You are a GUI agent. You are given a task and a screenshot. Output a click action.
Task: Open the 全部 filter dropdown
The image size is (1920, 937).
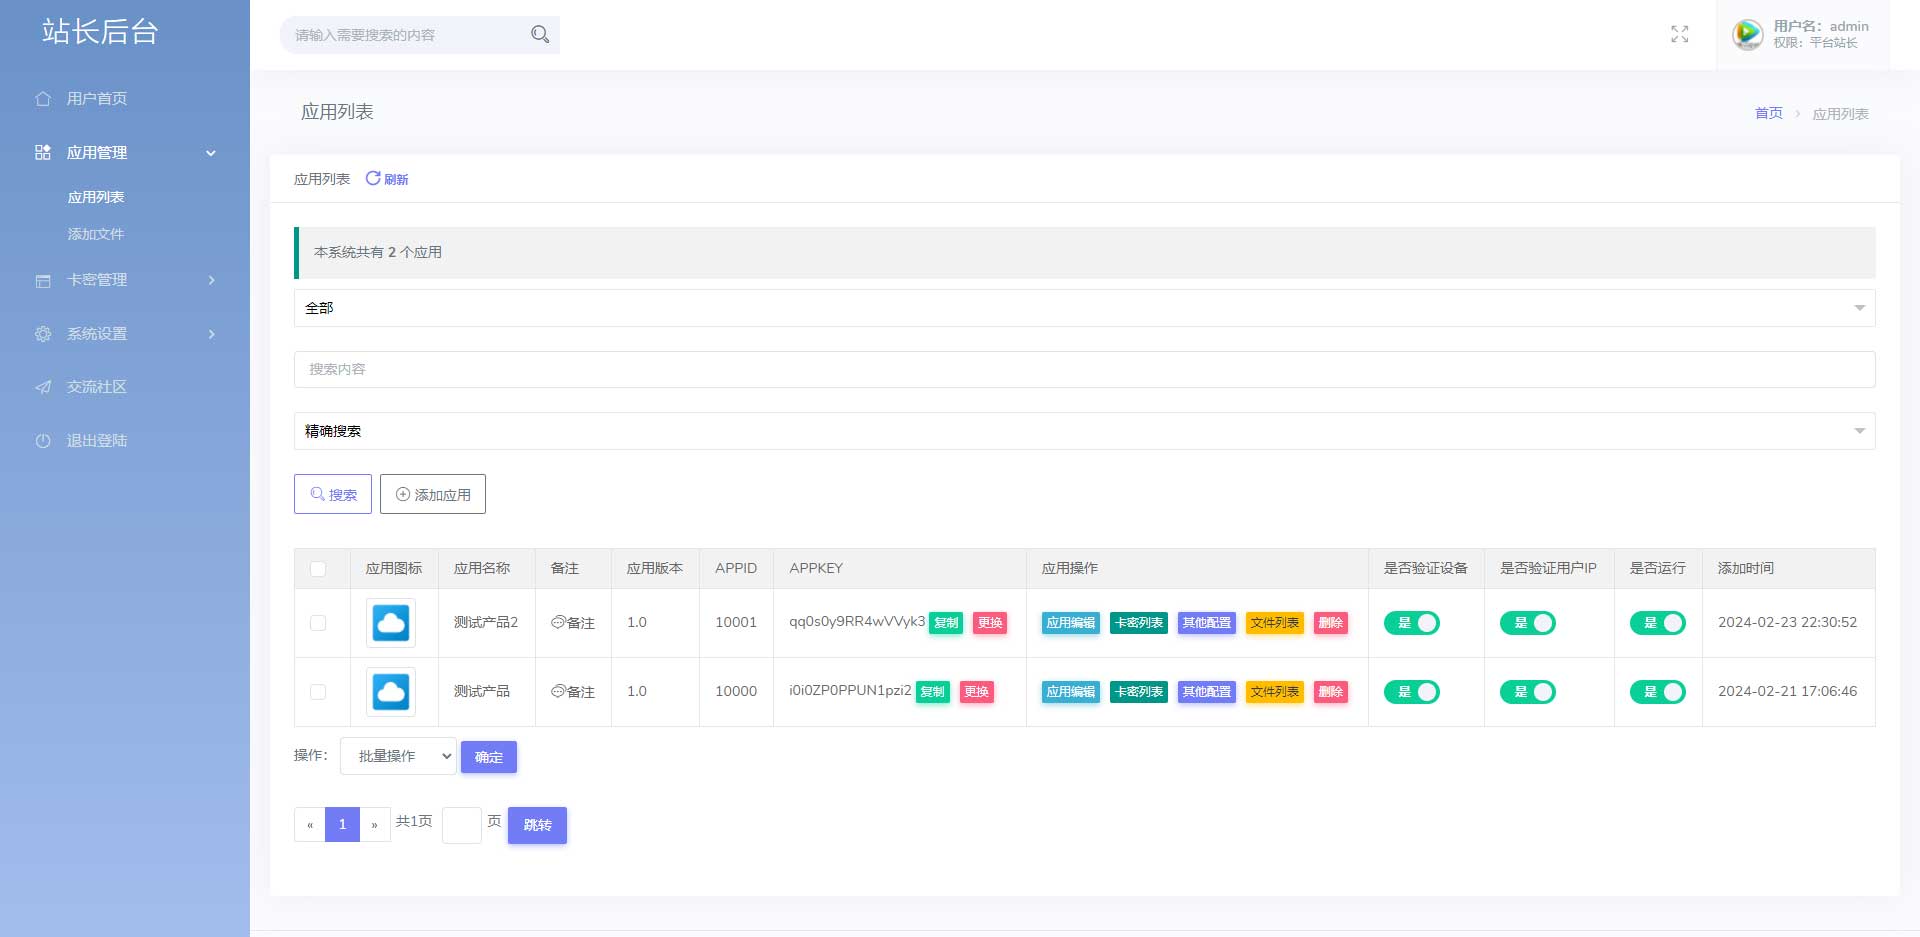click(1084, 308)
